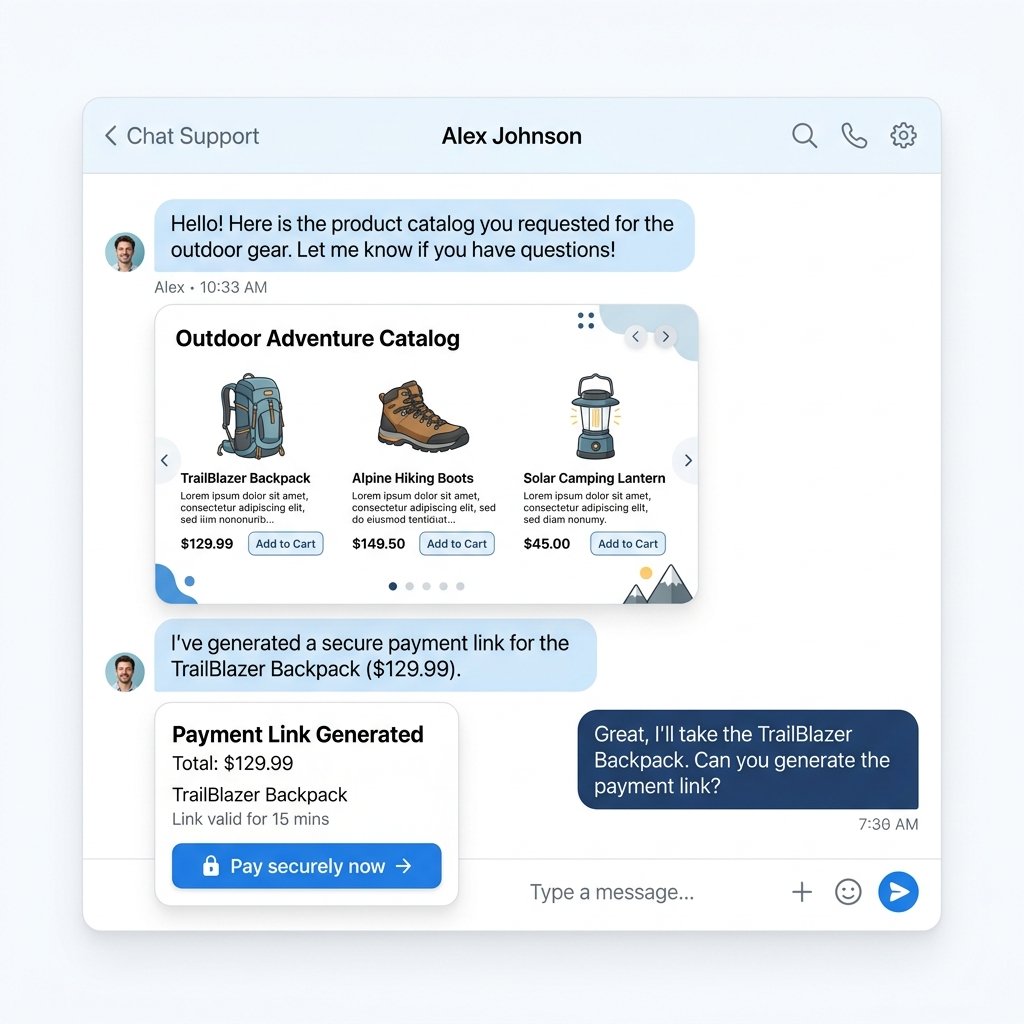This screenshot has height=1024, width=1024.
Task: Open the search magnifier icon
Action: click(x=804, y=136)
